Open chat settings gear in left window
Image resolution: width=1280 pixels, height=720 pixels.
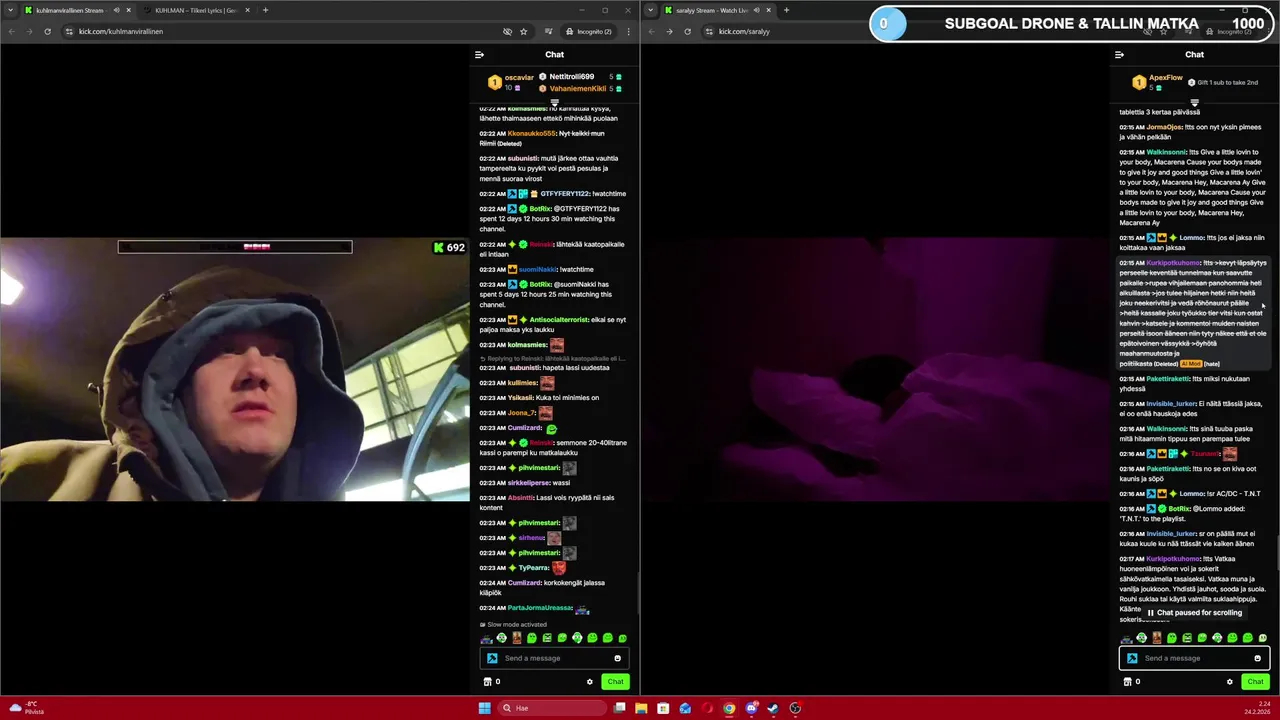tap(589, 682)
